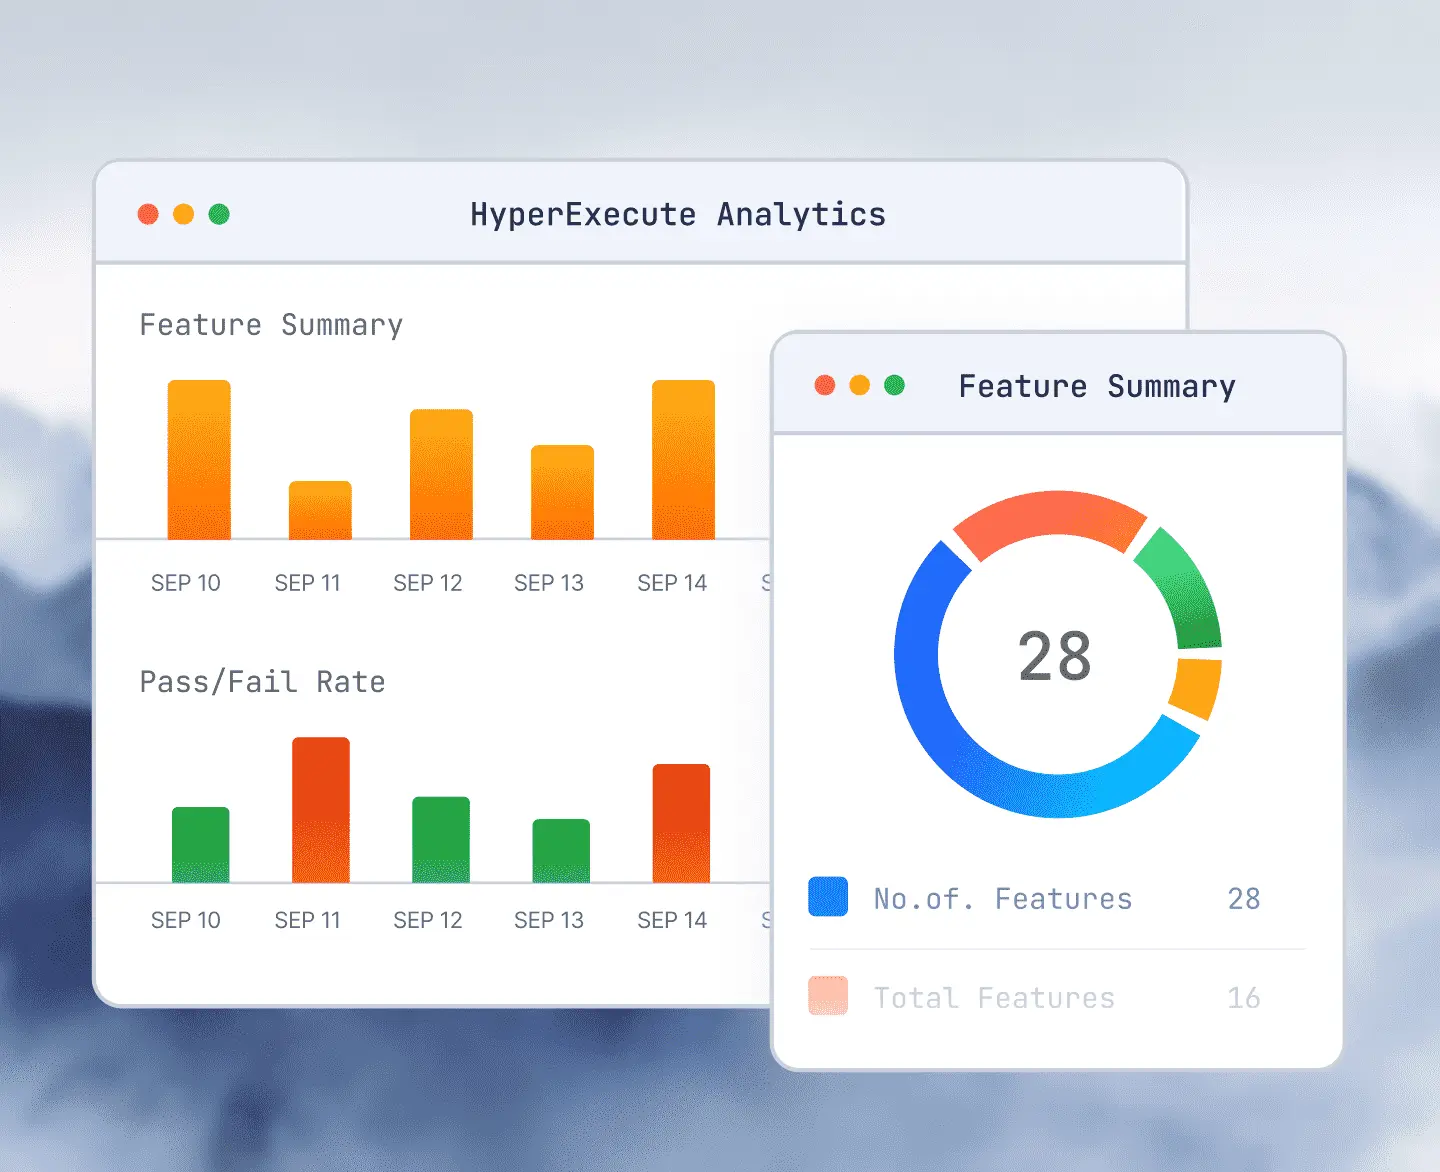Click SEP 12 label under Pass/Fail Rate chart
Image resolution: width=1440 pixels, height=1172 pixels.
click(428, 920)
